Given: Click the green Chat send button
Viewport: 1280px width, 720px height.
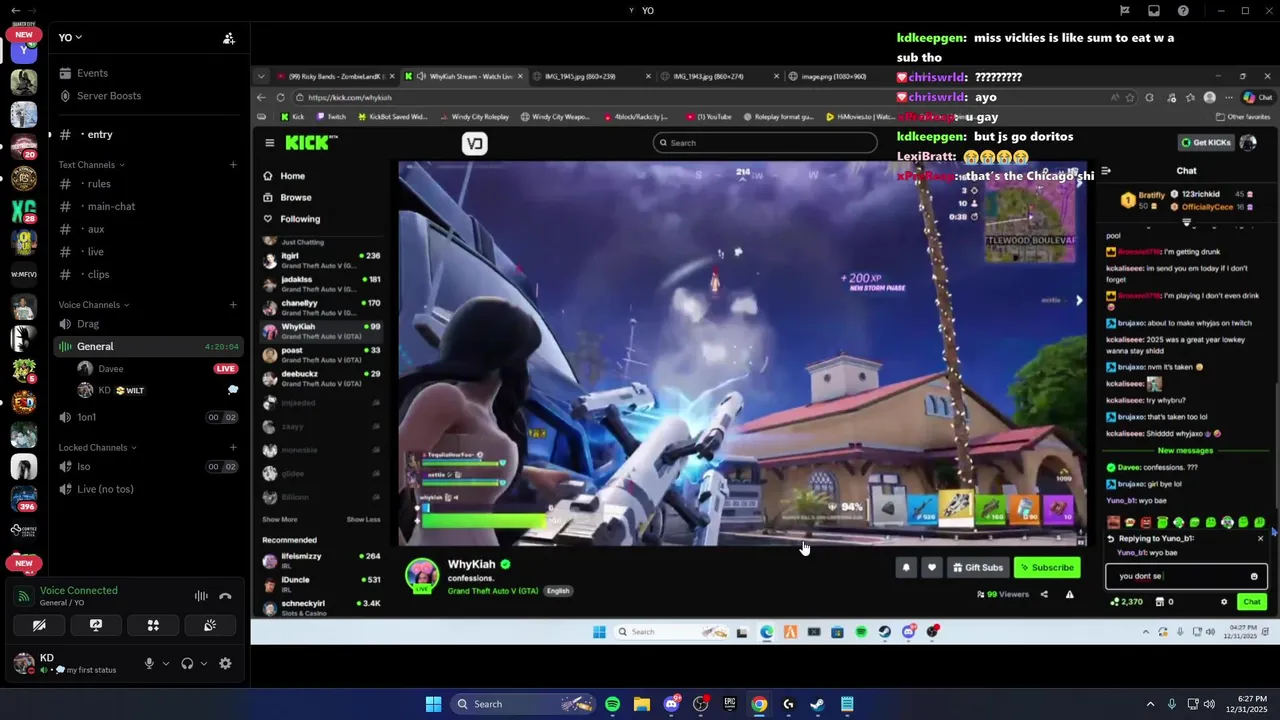Looking at the screenshot, I should point(1252,602).
